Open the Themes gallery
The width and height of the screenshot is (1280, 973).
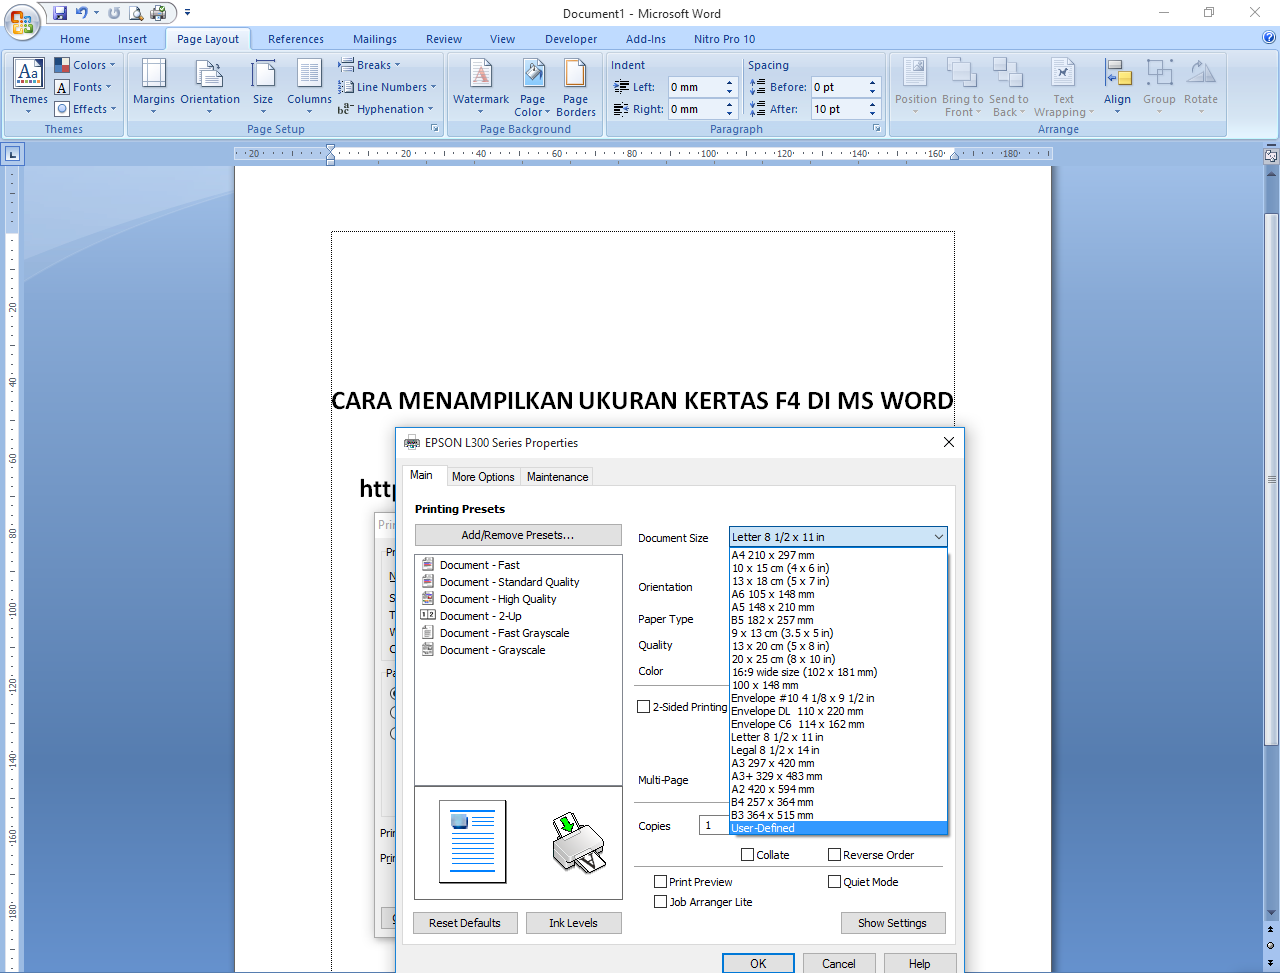[28, 86]
